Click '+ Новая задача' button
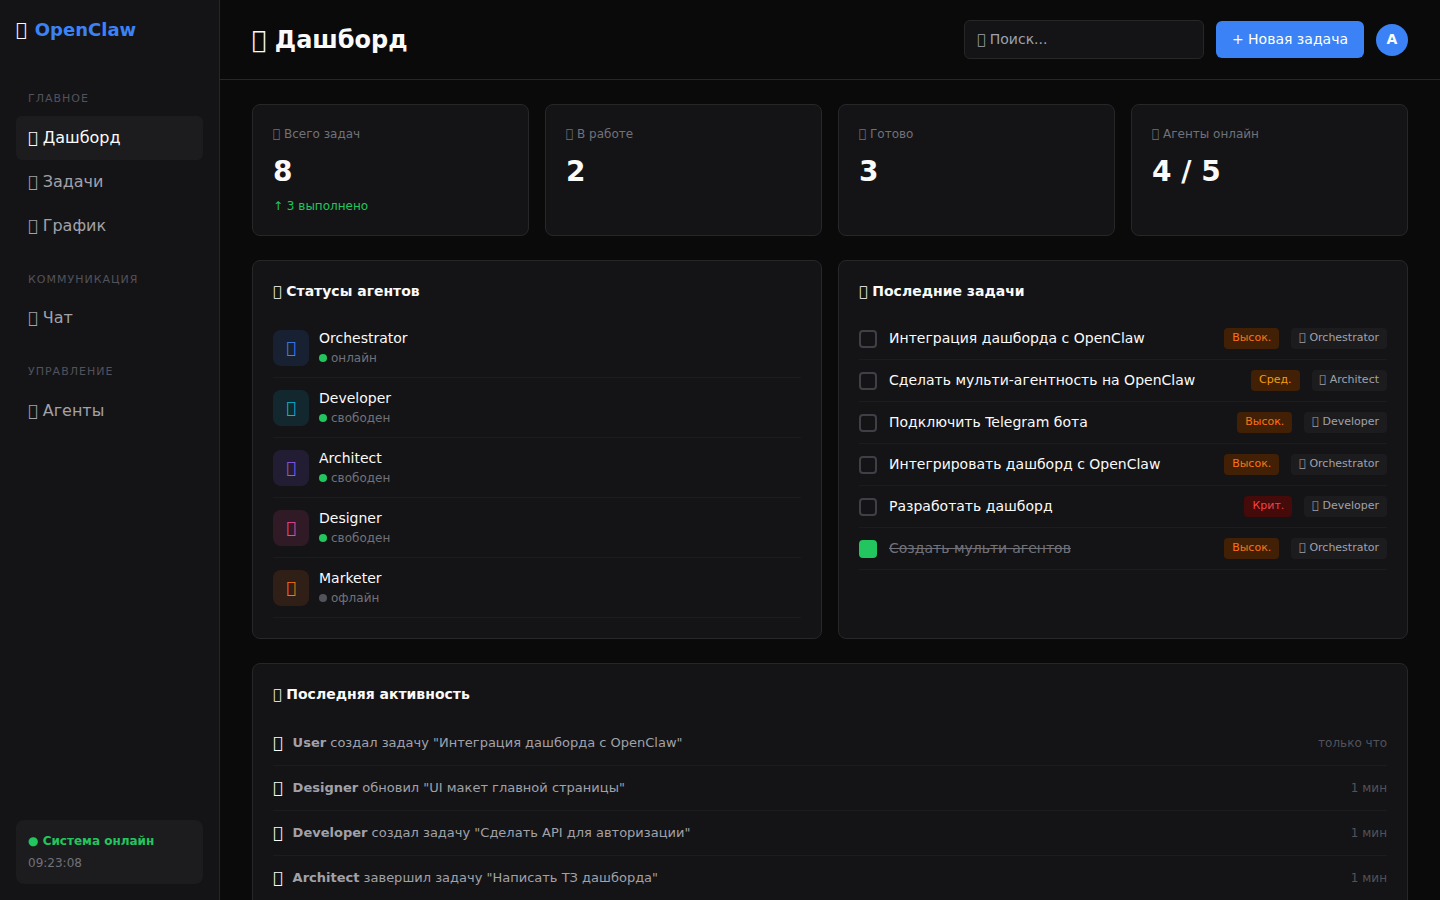This screenshot has height=900, width=1440. click(1290, 40)
